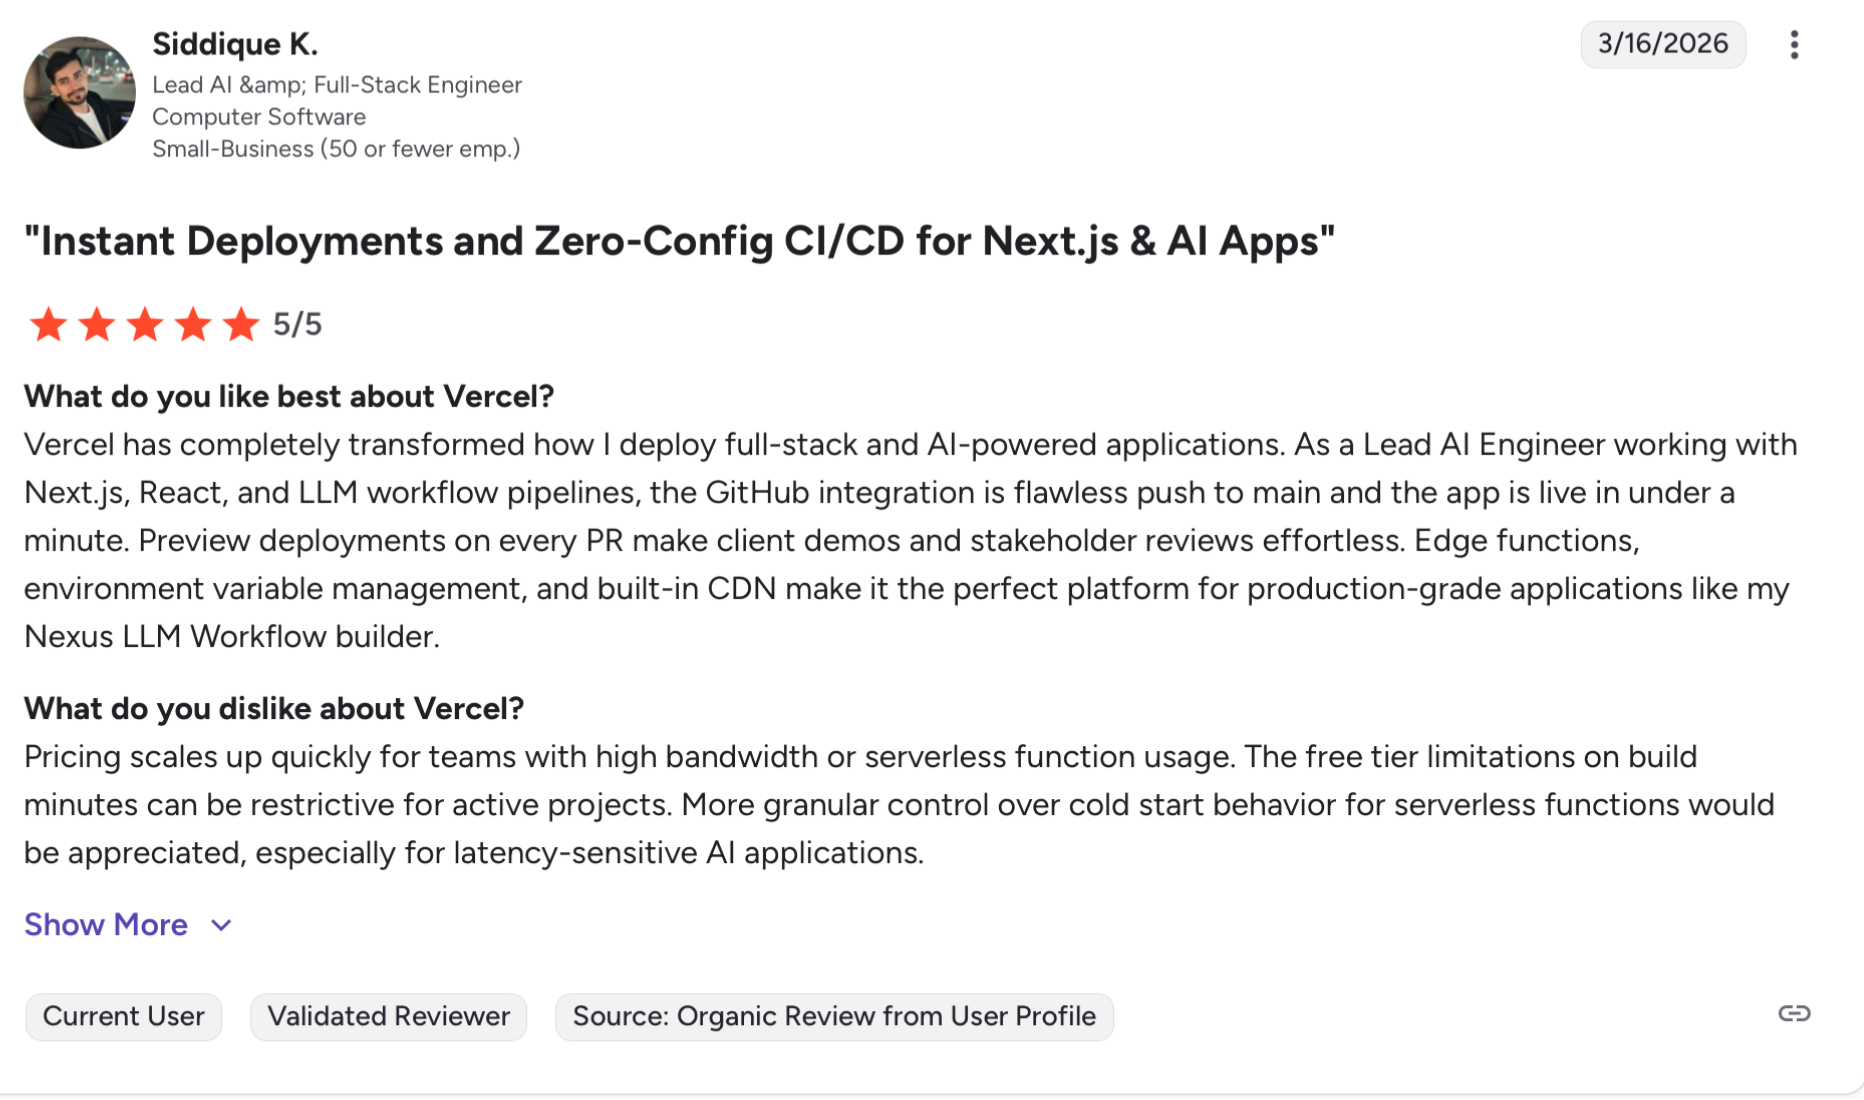Image resolution: width=1864 pixels, height=1100 pixels.
Task: Select the Validated Reviewer tag
Action: [x=388, y=1017]
